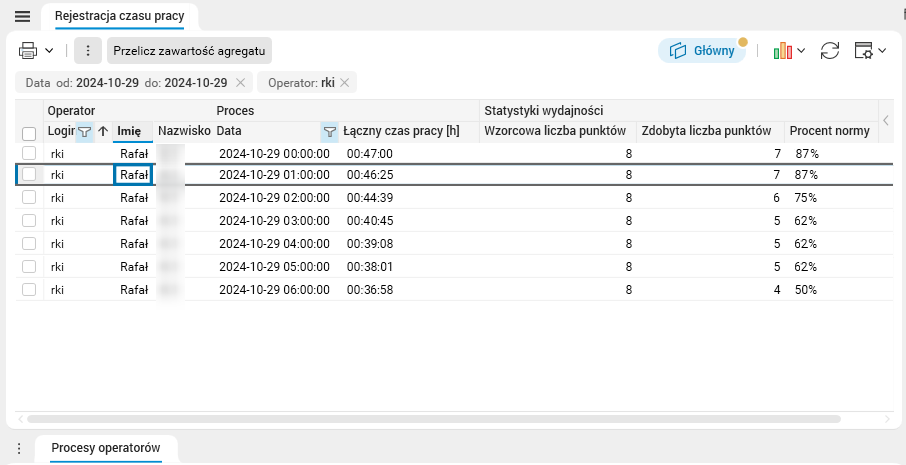Viewport: 906px width, 465px height.
Task: Sort by Łączny czas pracy [h] header
Action: click(x=401, y=131)
